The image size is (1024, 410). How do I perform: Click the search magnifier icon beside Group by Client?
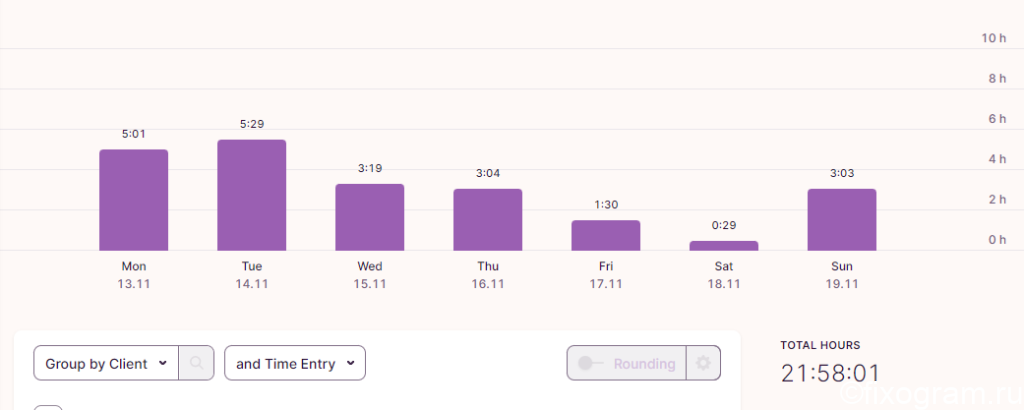click(x=197, y=363)
